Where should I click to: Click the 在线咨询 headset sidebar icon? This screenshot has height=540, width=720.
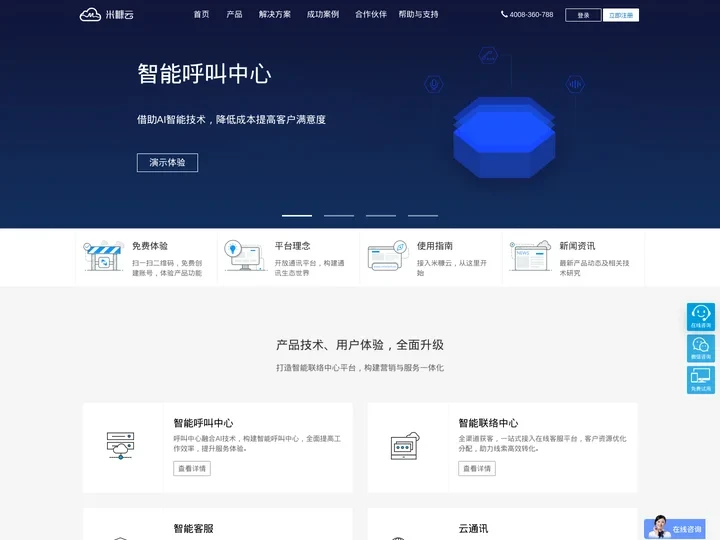click(x=701, y=316)
